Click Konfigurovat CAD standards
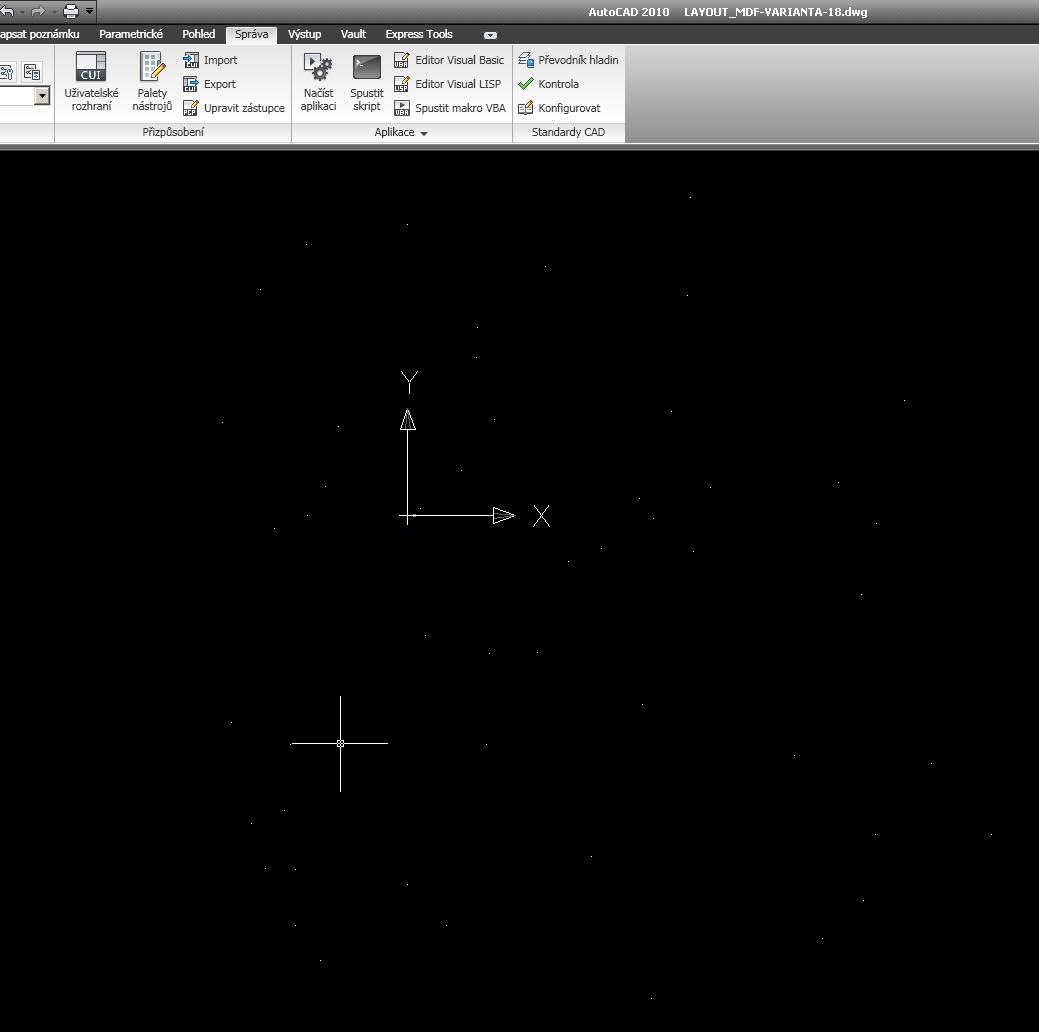This screenshot has height=1032, width=1039. 526,108
